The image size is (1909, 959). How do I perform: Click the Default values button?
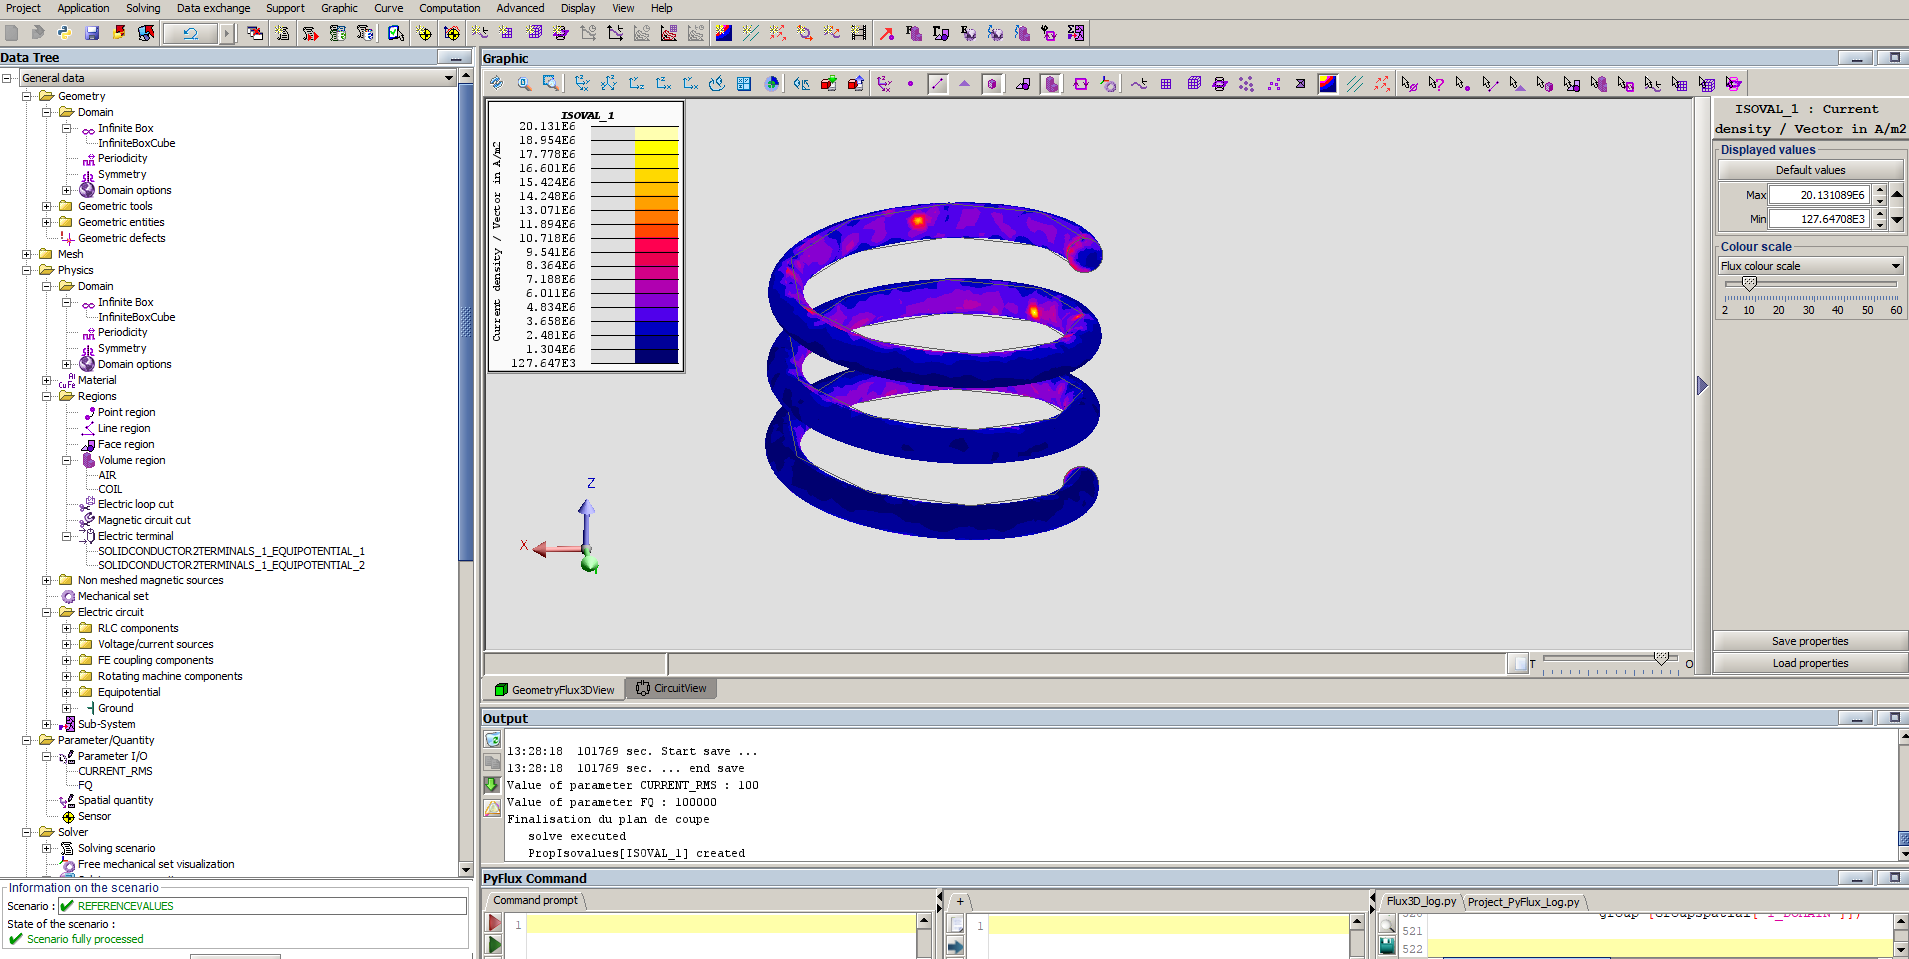point(1810,170)
